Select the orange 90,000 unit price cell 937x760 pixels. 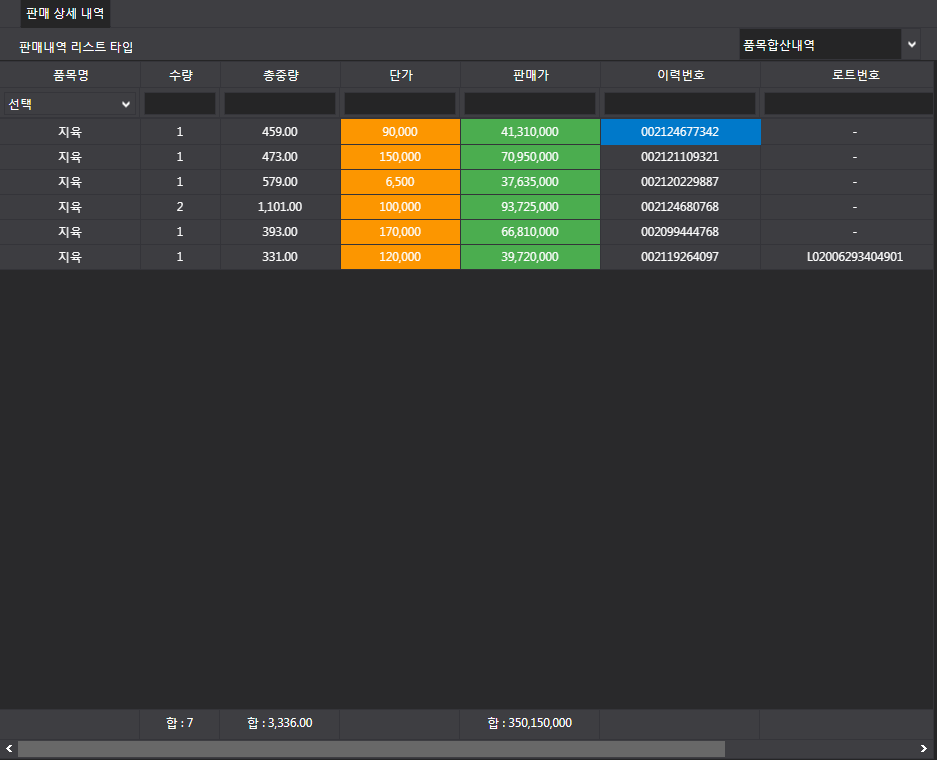(x=400, y=131)
